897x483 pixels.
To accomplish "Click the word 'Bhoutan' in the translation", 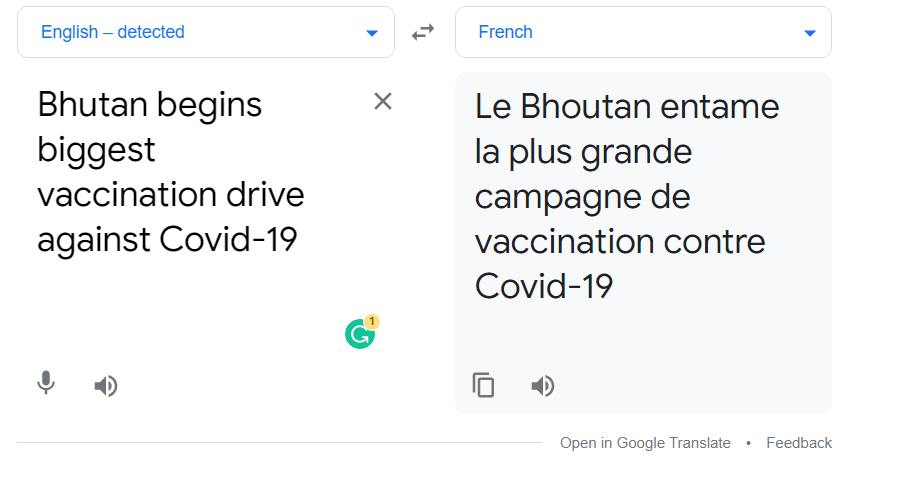I will tap(585, 107).
